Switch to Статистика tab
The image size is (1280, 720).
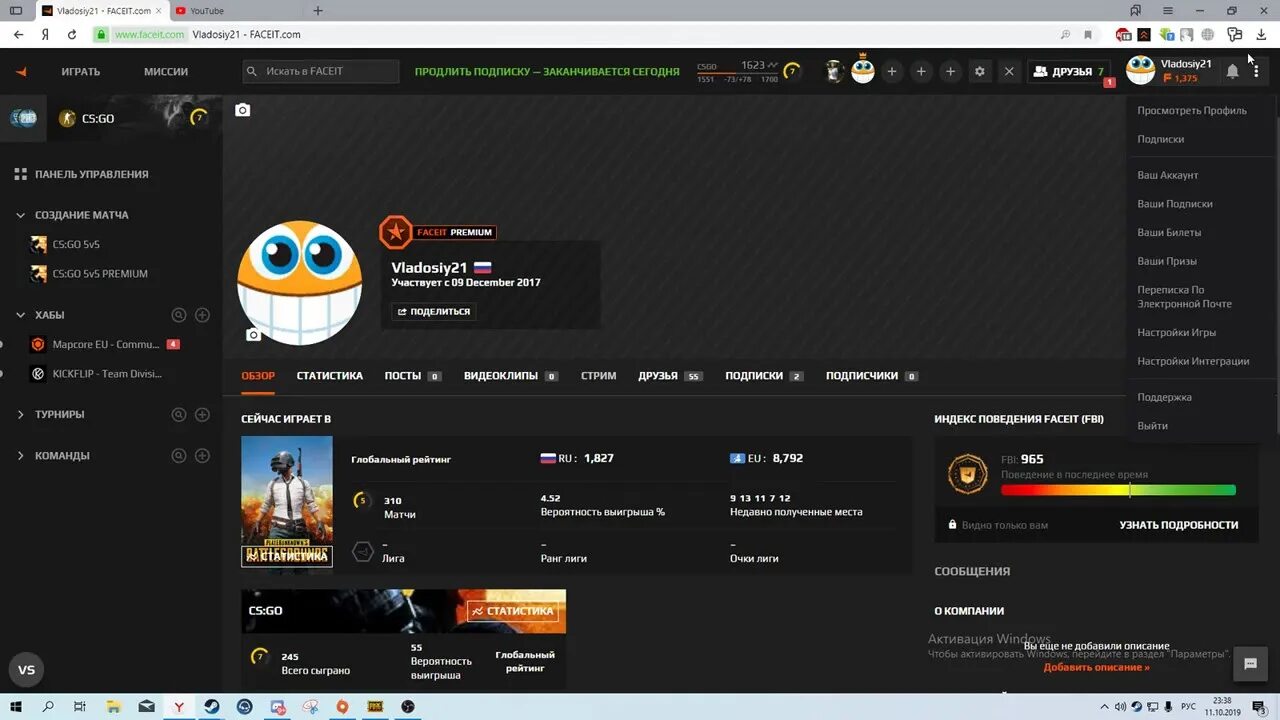tap(329, 376)
